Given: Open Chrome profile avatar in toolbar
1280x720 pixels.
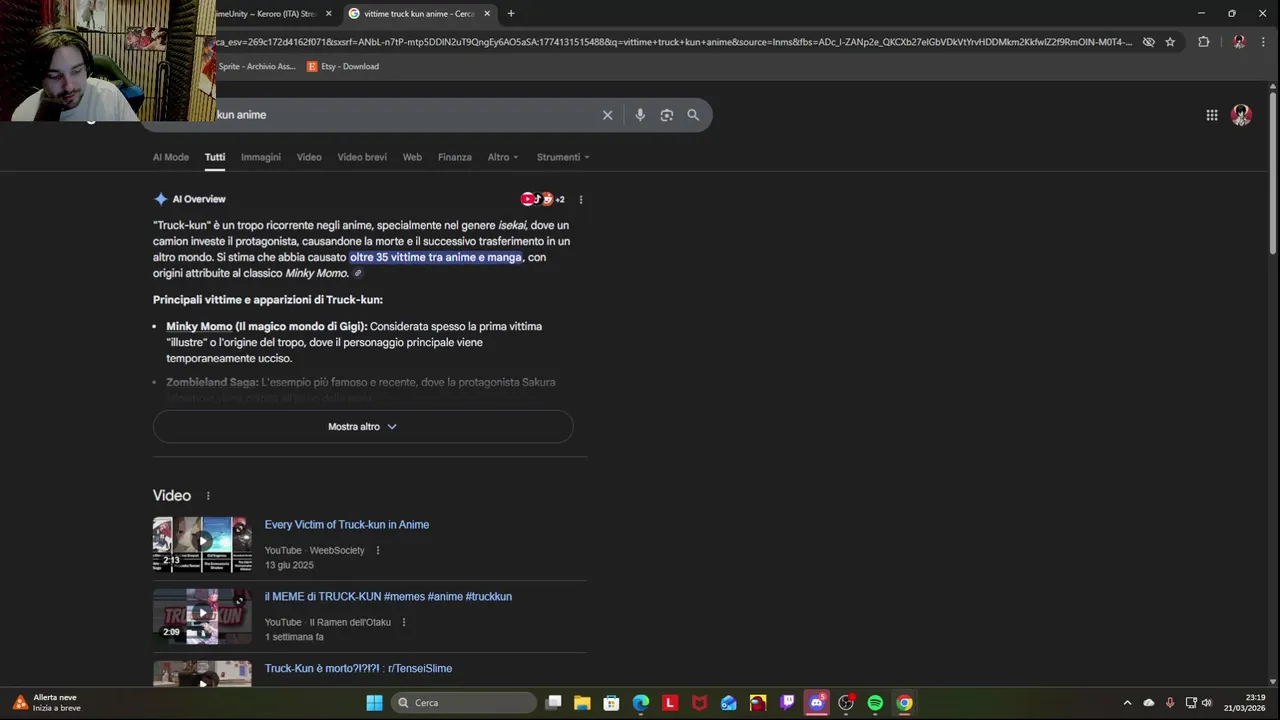Looking at the screenshot, I should pos(1239,42).
